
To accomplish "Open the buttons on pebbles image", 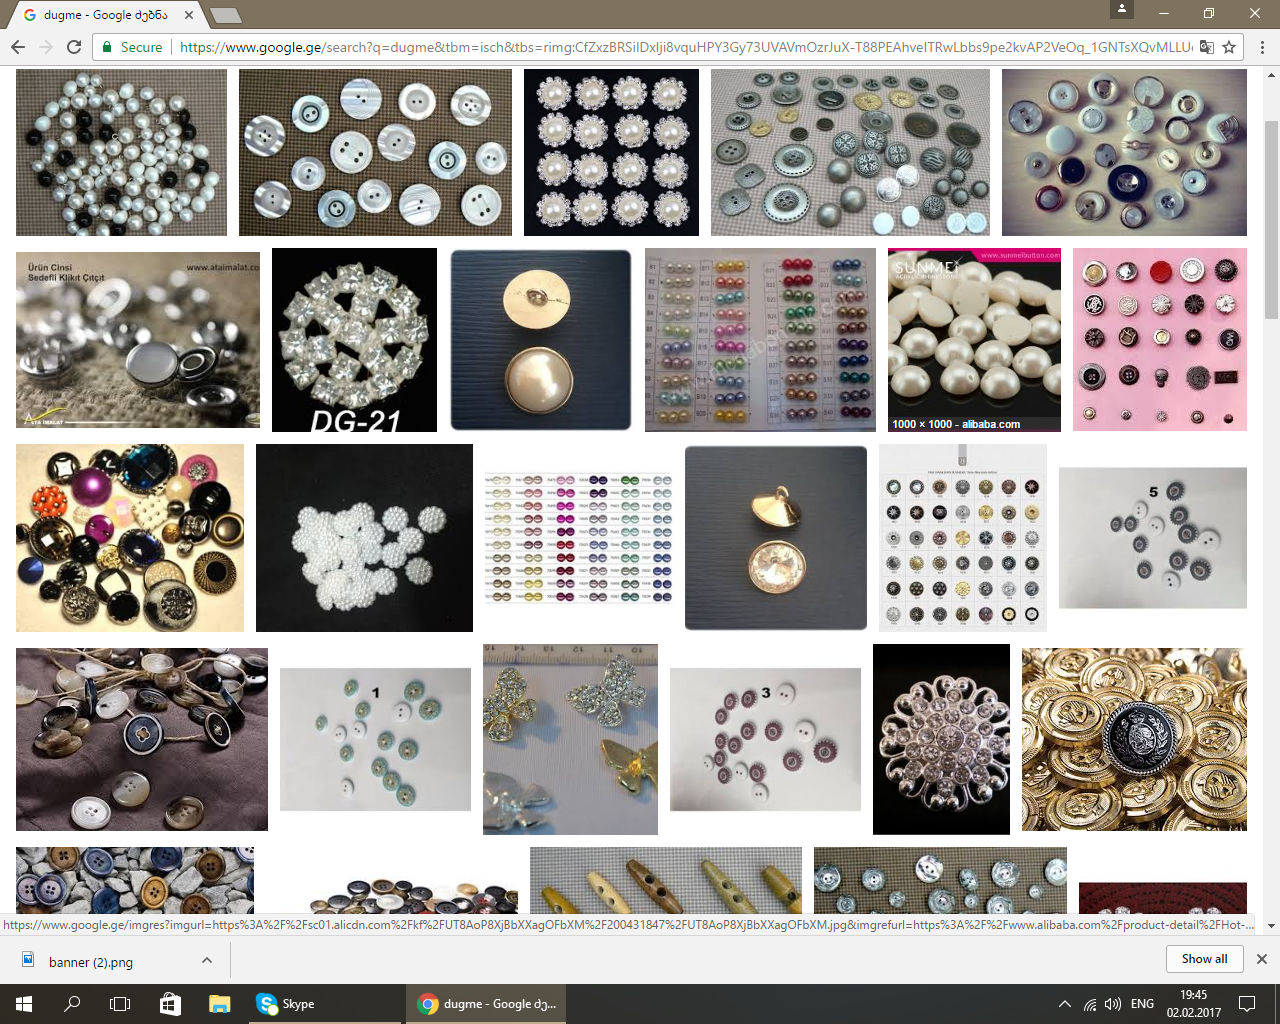I will 135,881.
